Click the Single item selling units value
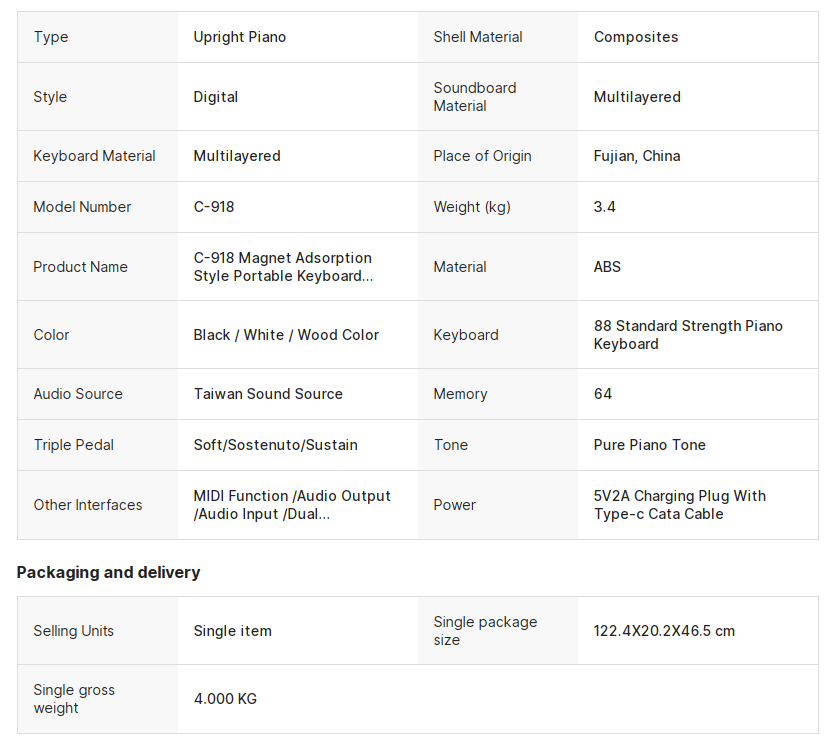 232,631
